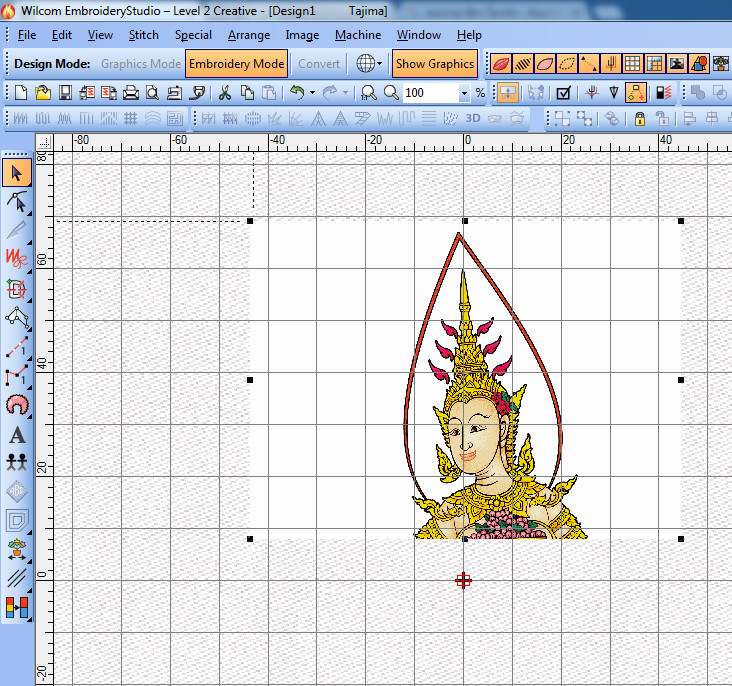Open the Special menu
732x686 pixels.
193,35
